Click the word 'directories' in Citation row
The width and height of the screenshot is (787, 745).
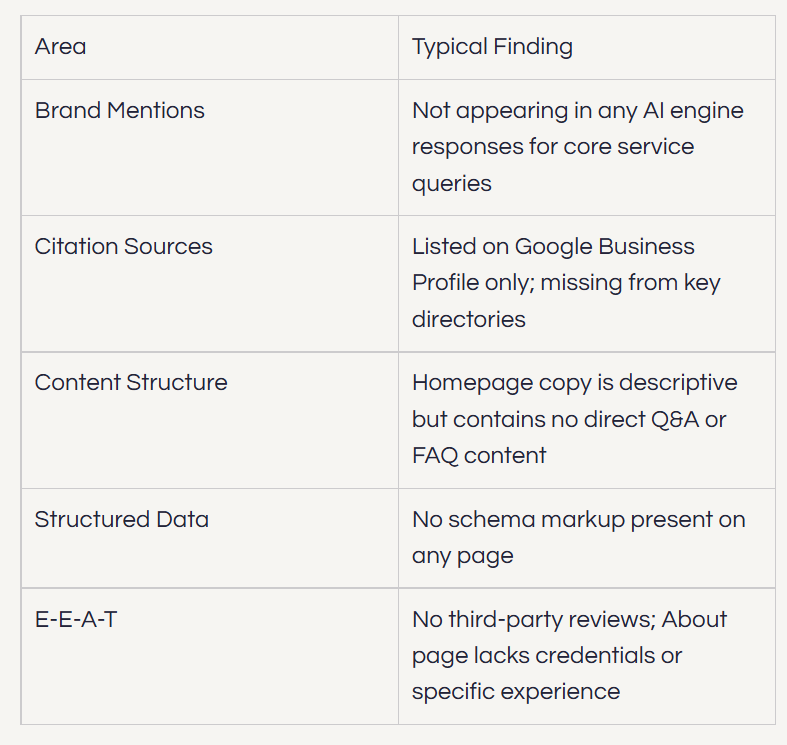469,319
